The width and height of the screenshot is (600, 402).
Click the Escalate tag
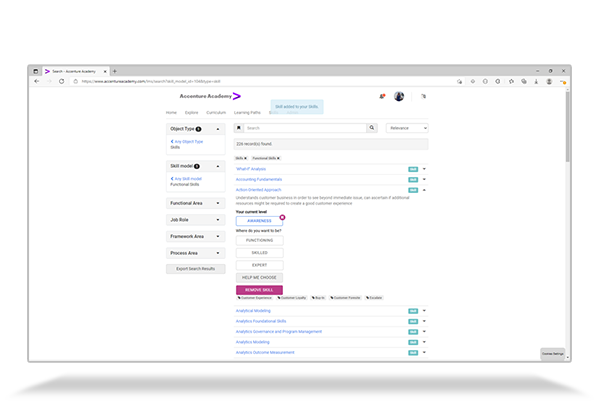(x=374, y=298)
